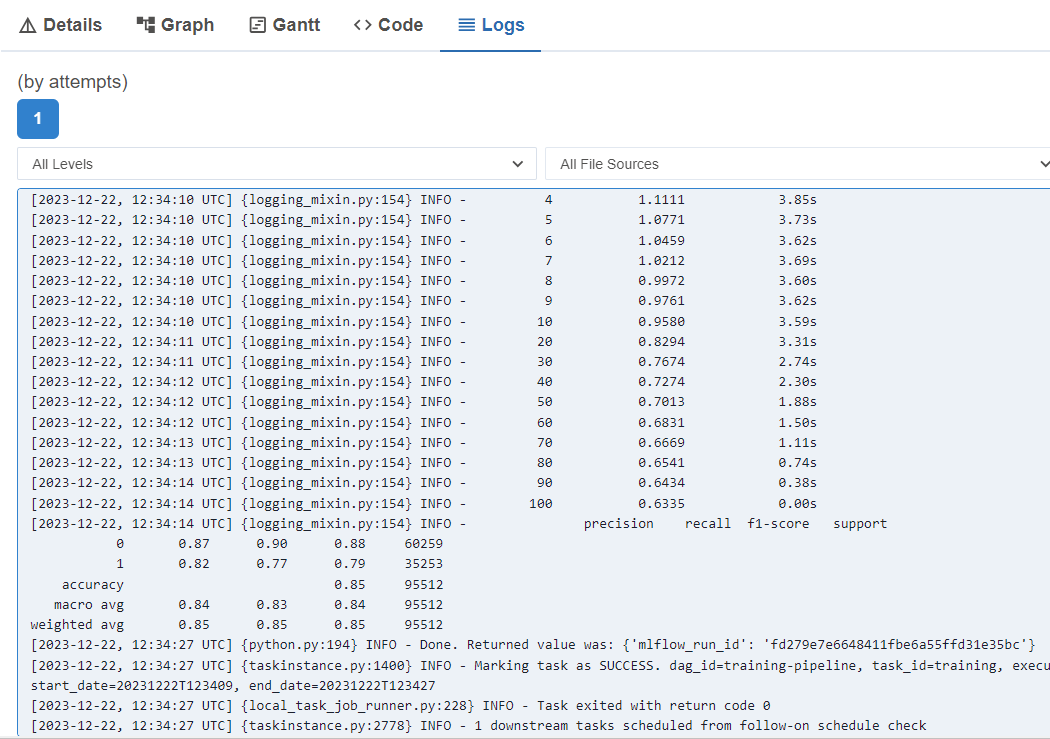Click the log line with loss 0.6335

click(x=423, y=503)
